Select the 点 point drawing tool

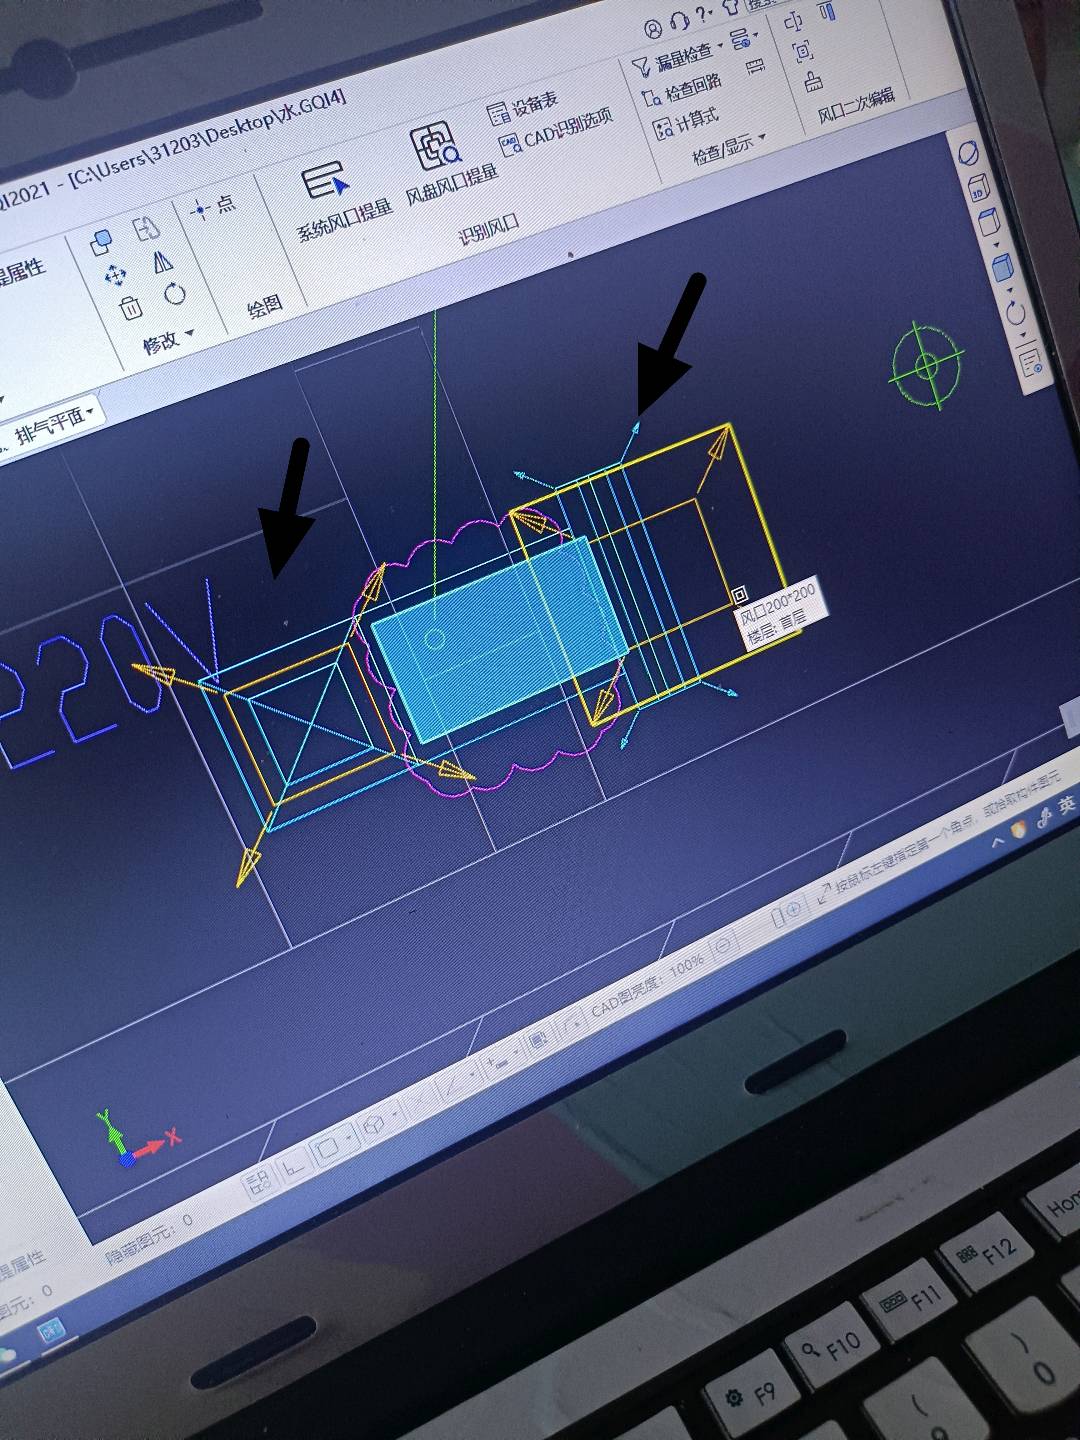tap(212, 207)
